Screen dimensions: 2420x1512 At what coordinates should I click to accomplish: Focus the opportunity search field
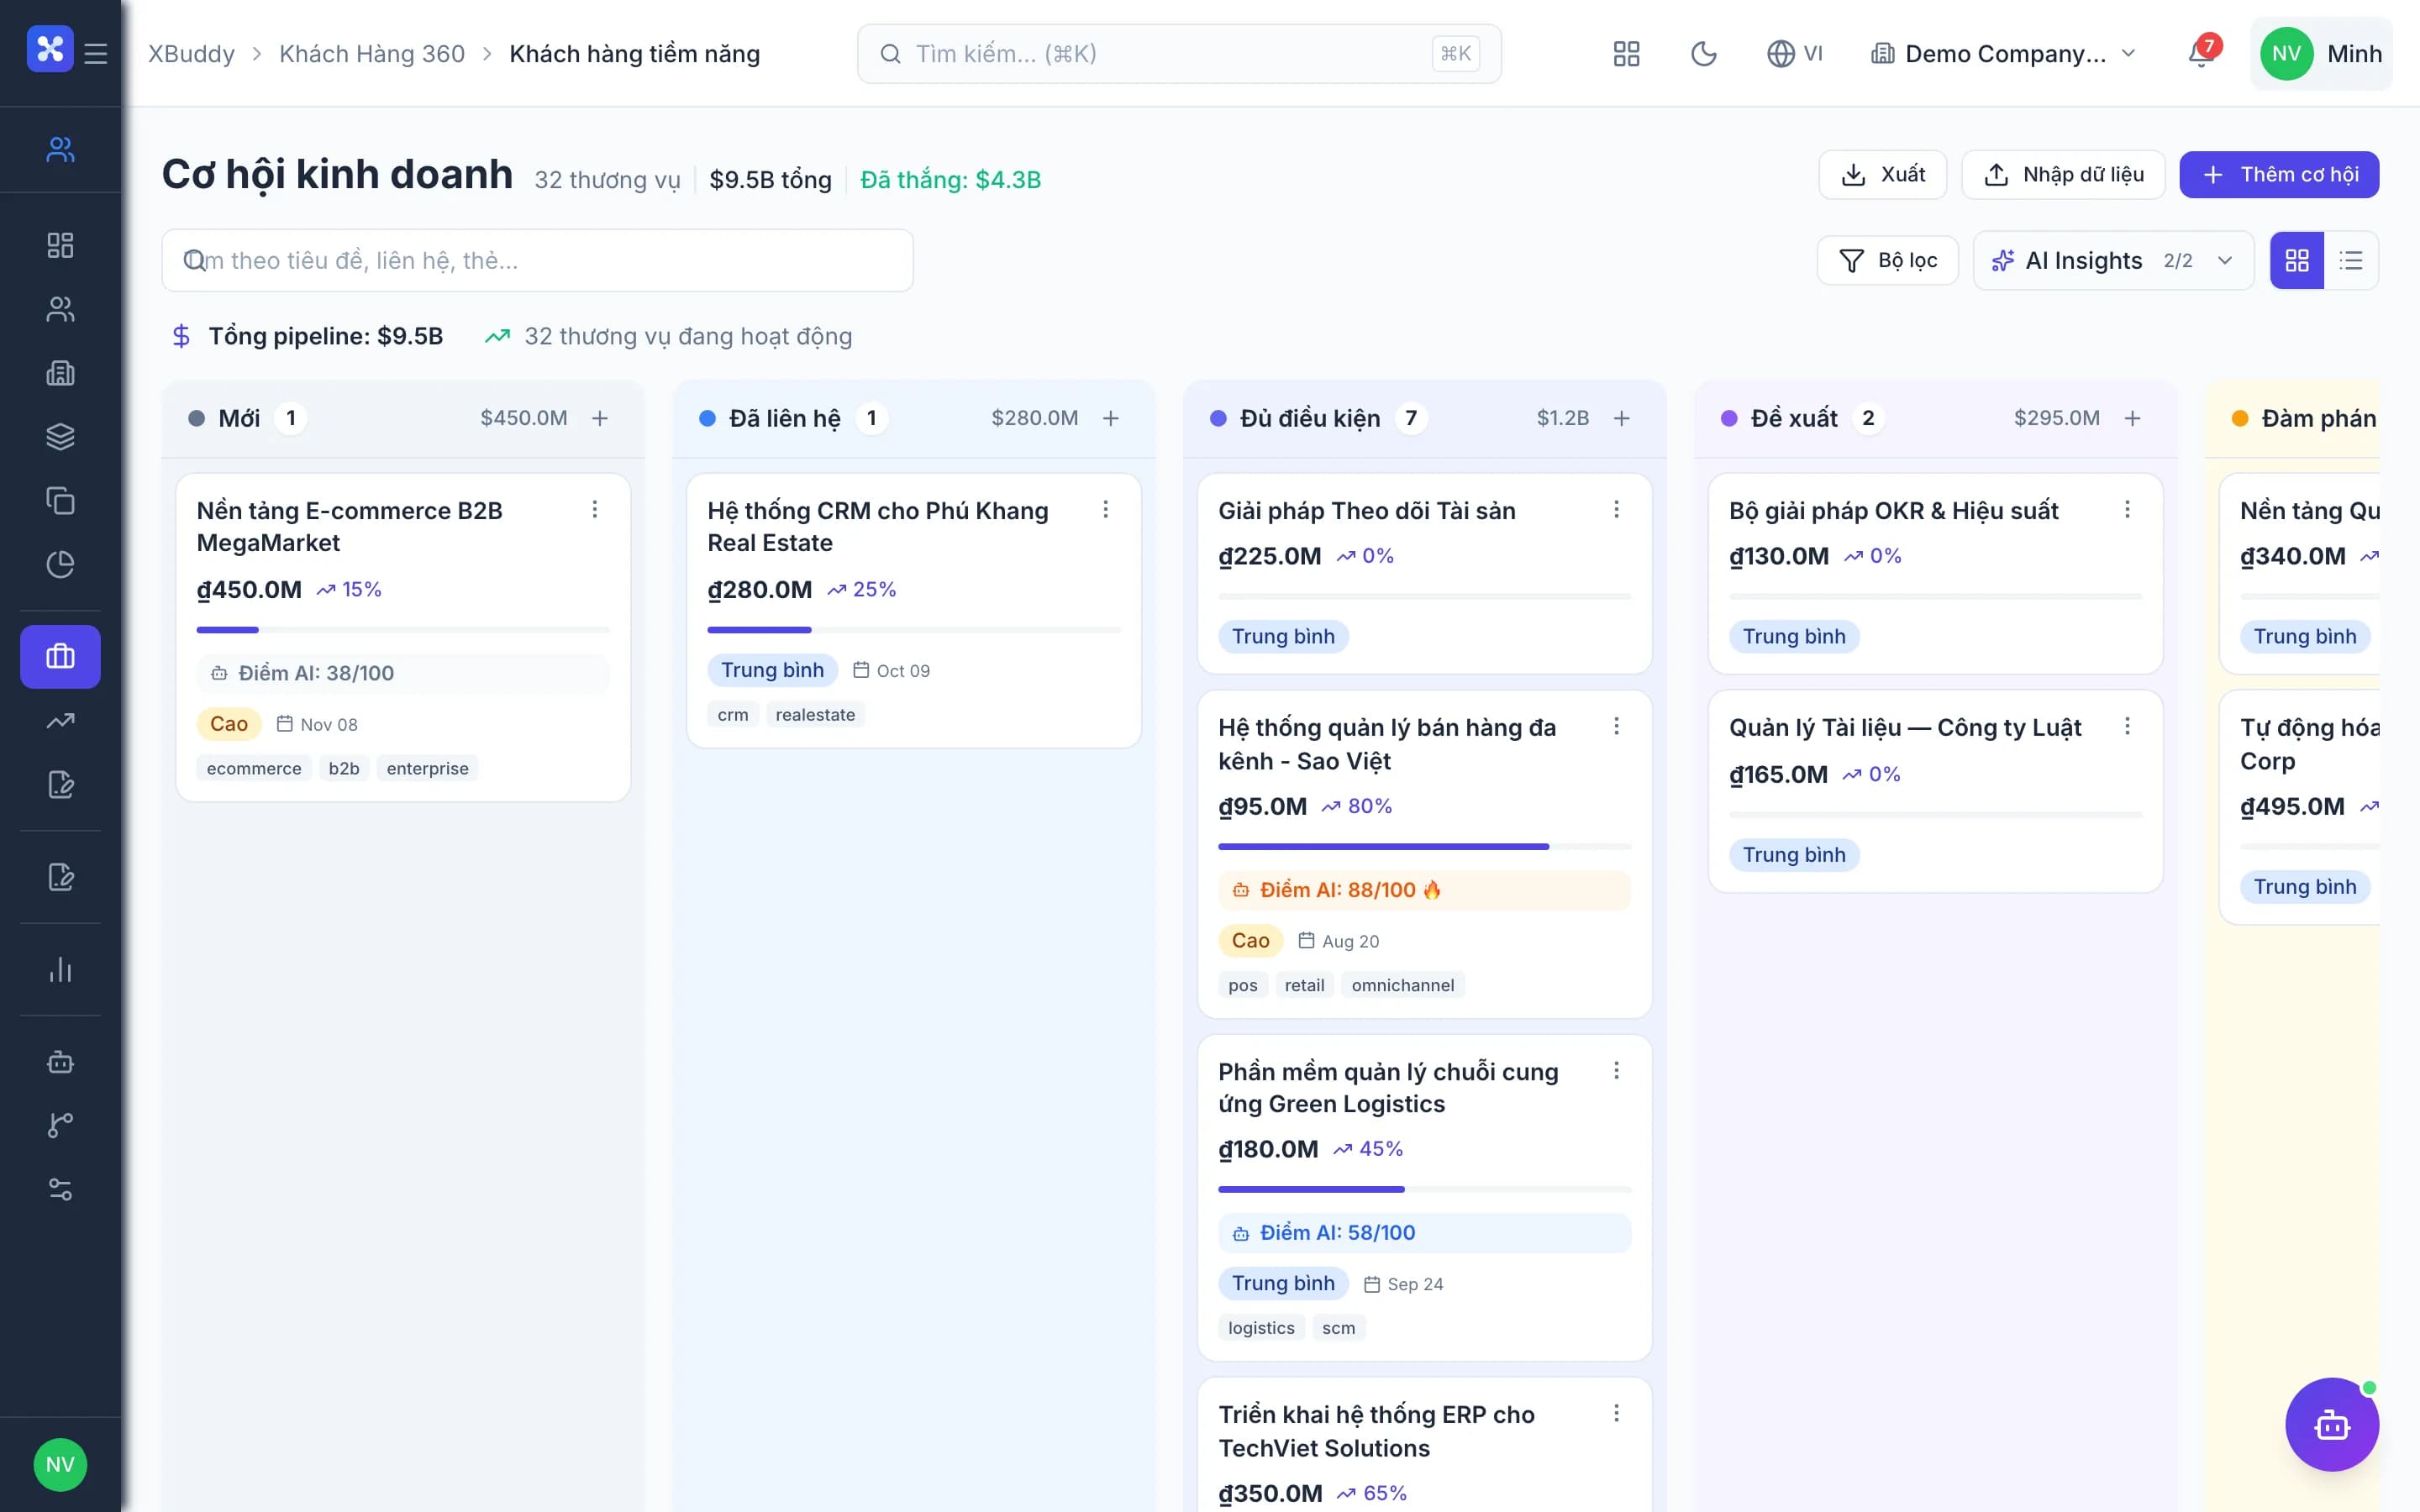538,261
